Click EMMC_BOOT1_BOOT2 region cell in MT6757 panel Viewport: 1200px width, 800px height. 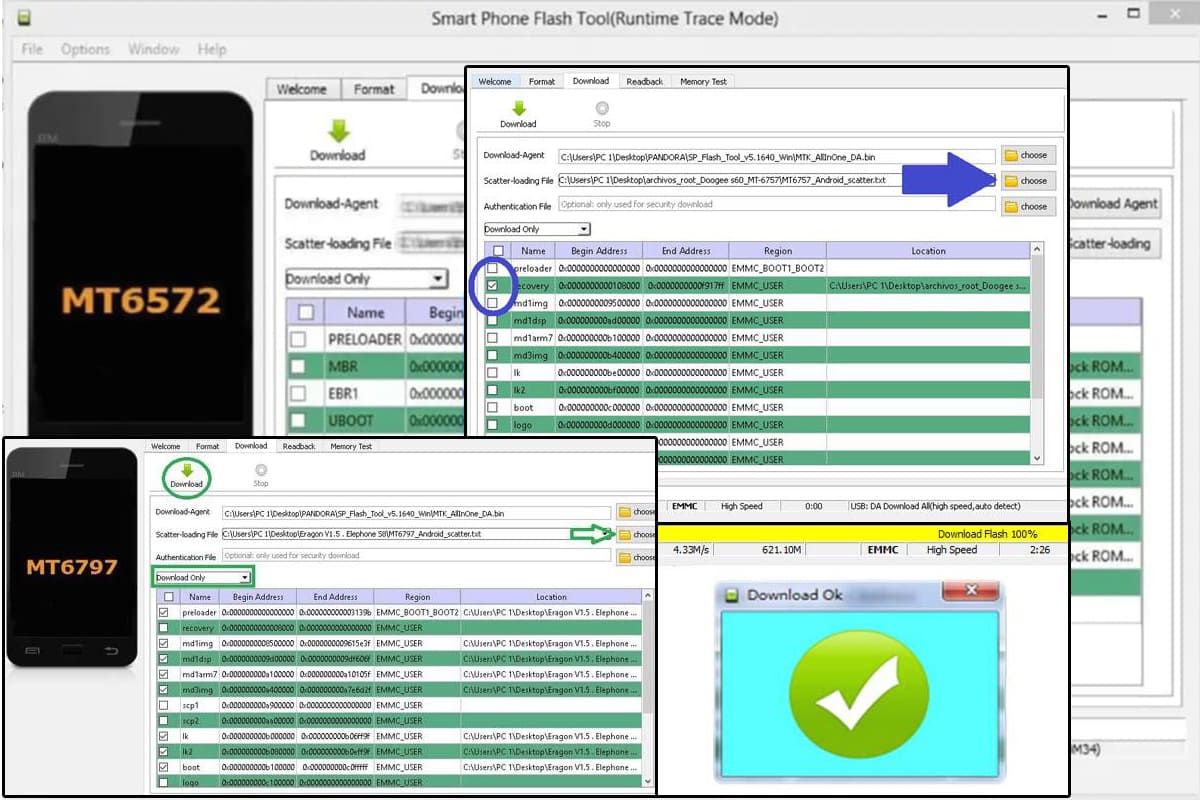(778, 269)
